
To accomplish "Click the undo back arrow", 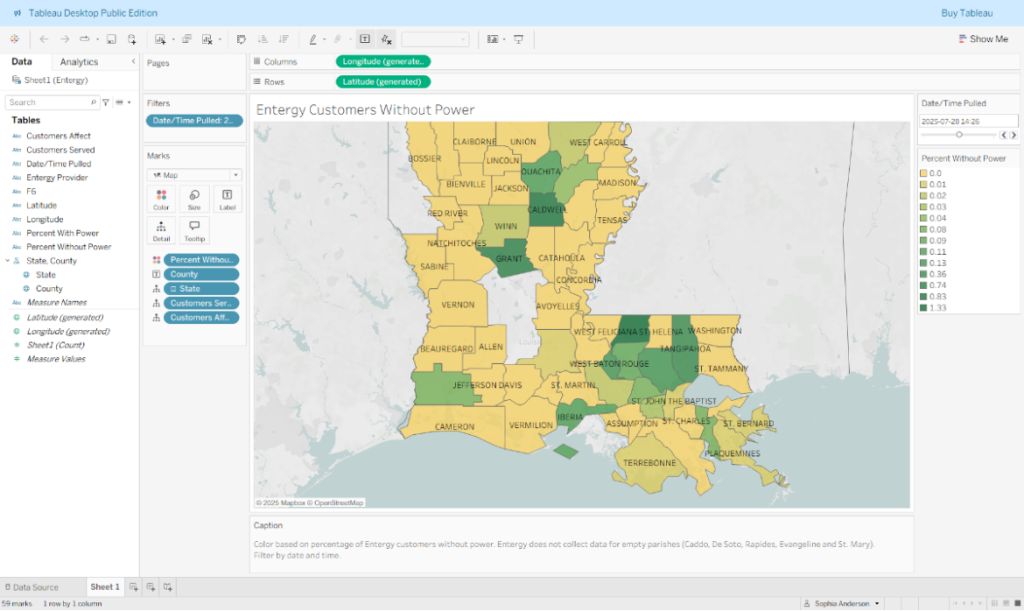I will pyautogui.click(x=44, y=39).
